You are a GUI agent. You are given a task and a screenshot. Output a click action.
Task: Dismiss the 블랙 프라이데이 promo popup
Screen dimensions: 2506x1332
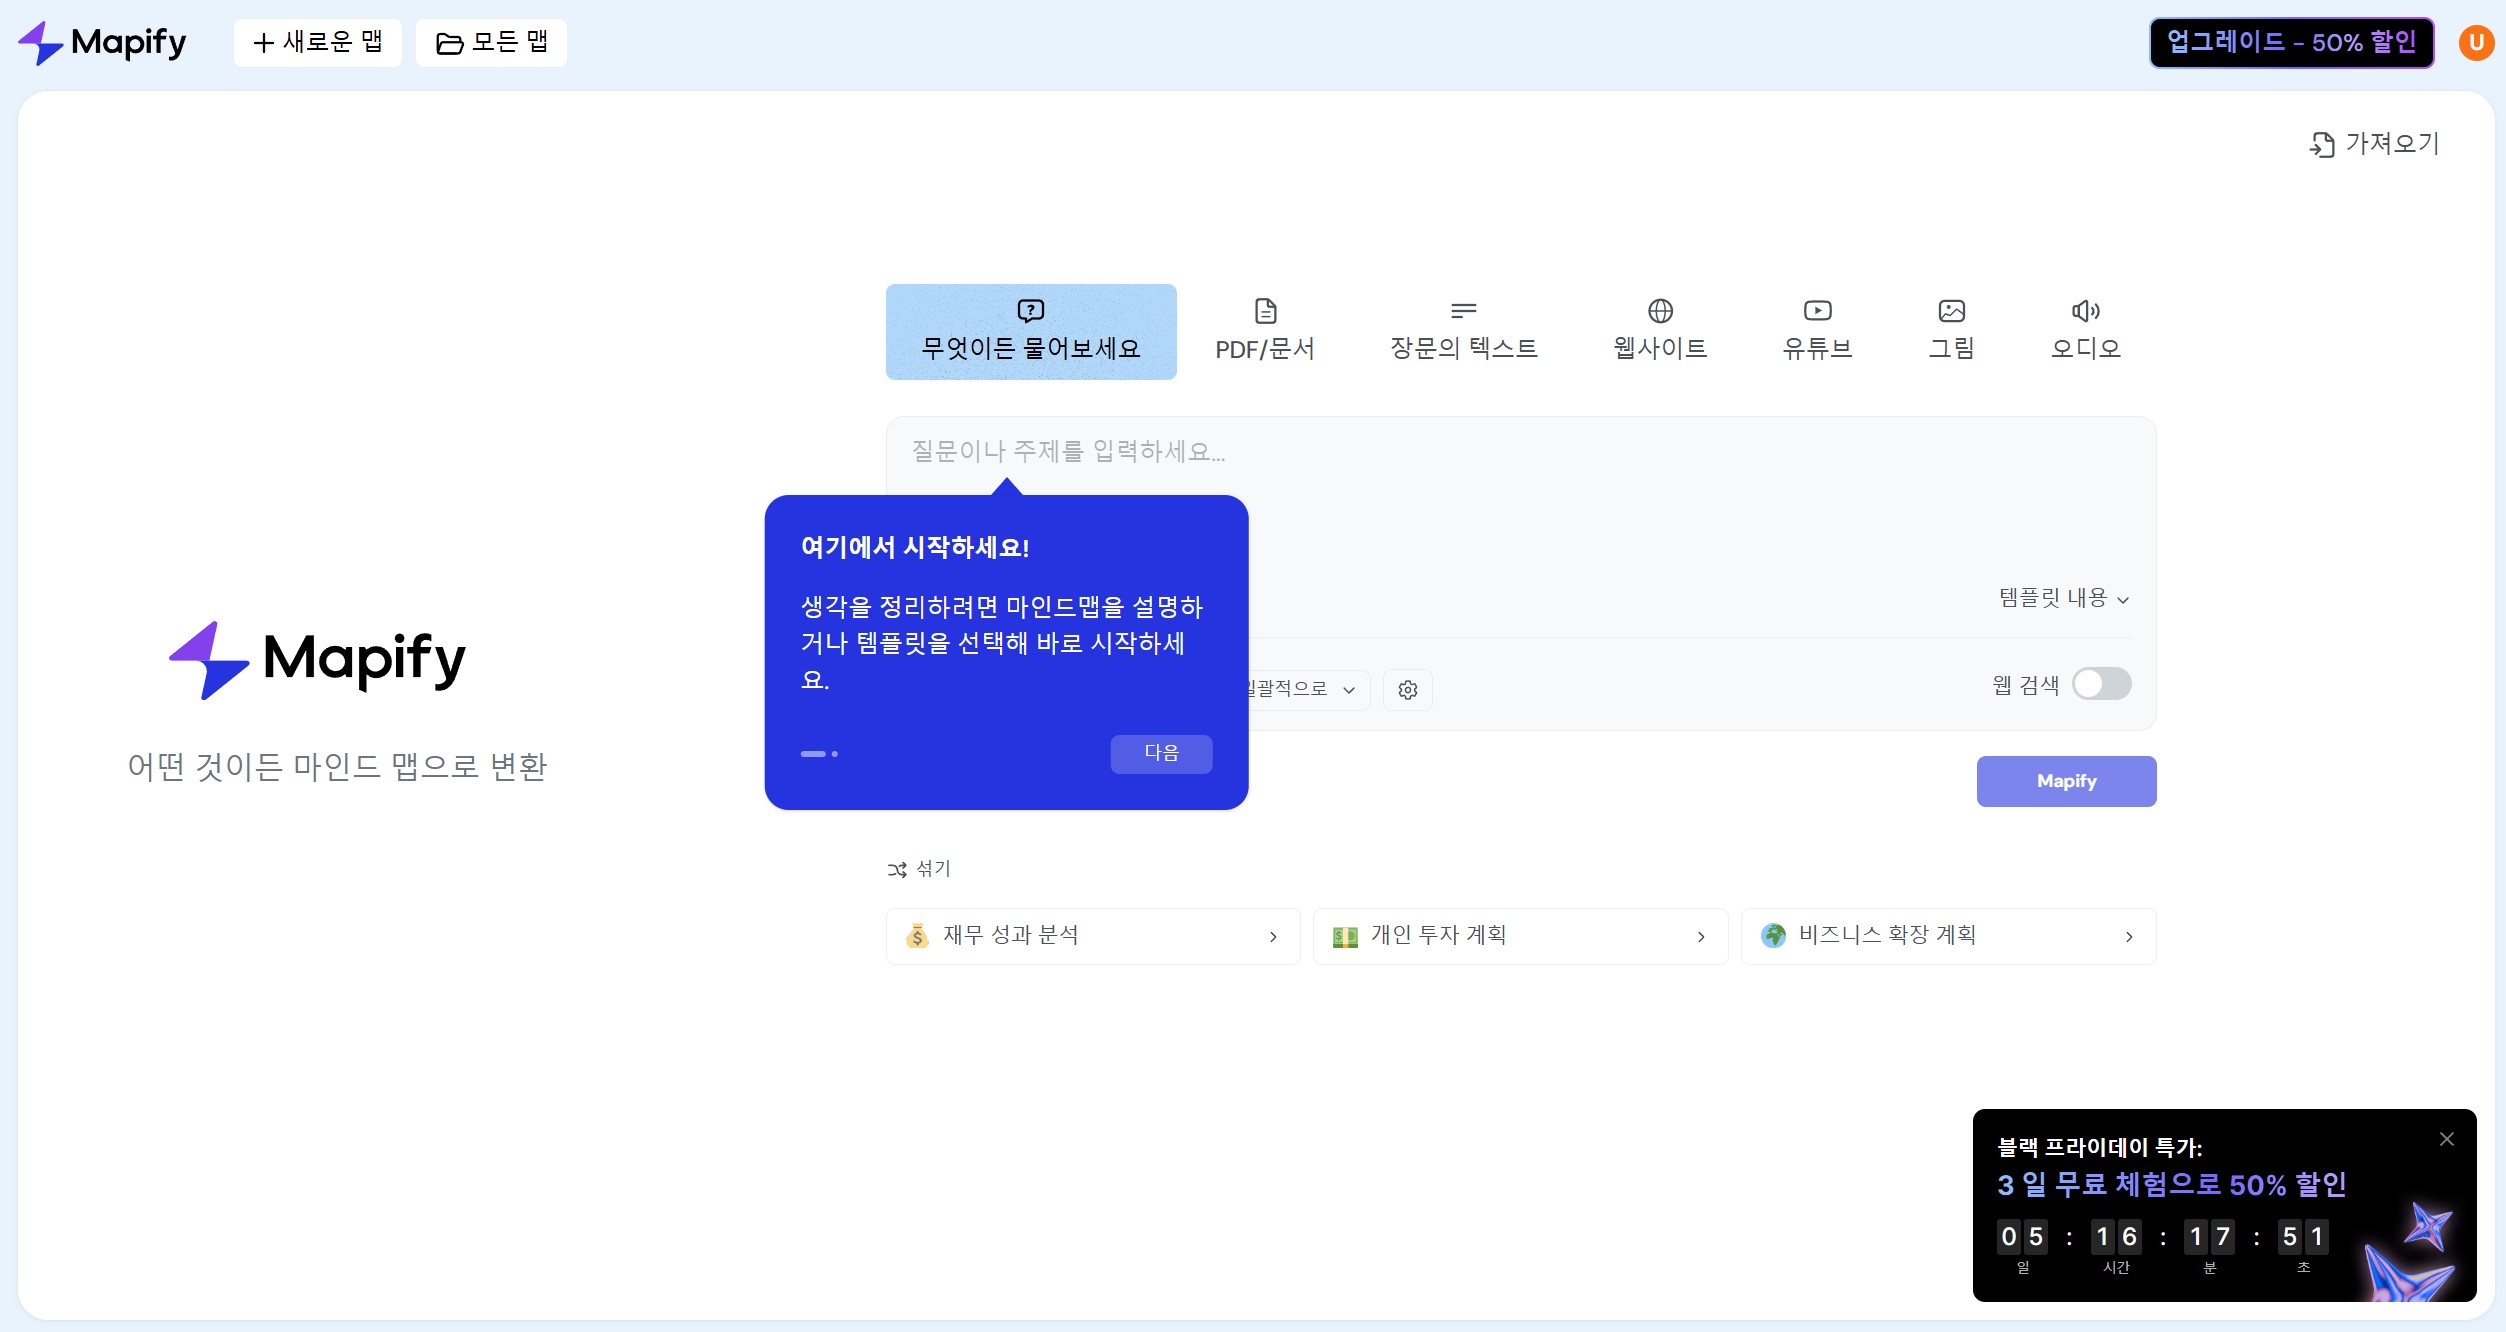click(x=2446, y=1140)
